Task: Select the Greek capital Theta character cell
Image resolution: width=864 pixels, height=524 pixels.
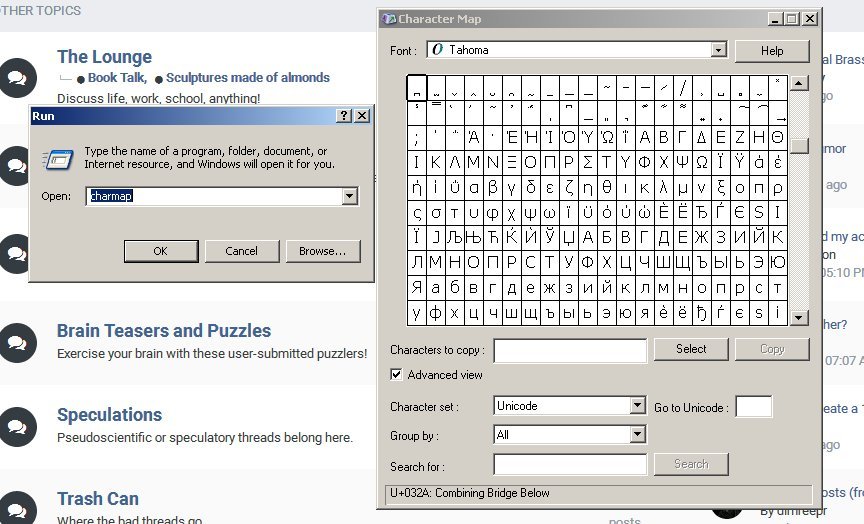Action: tap(777, 137)
